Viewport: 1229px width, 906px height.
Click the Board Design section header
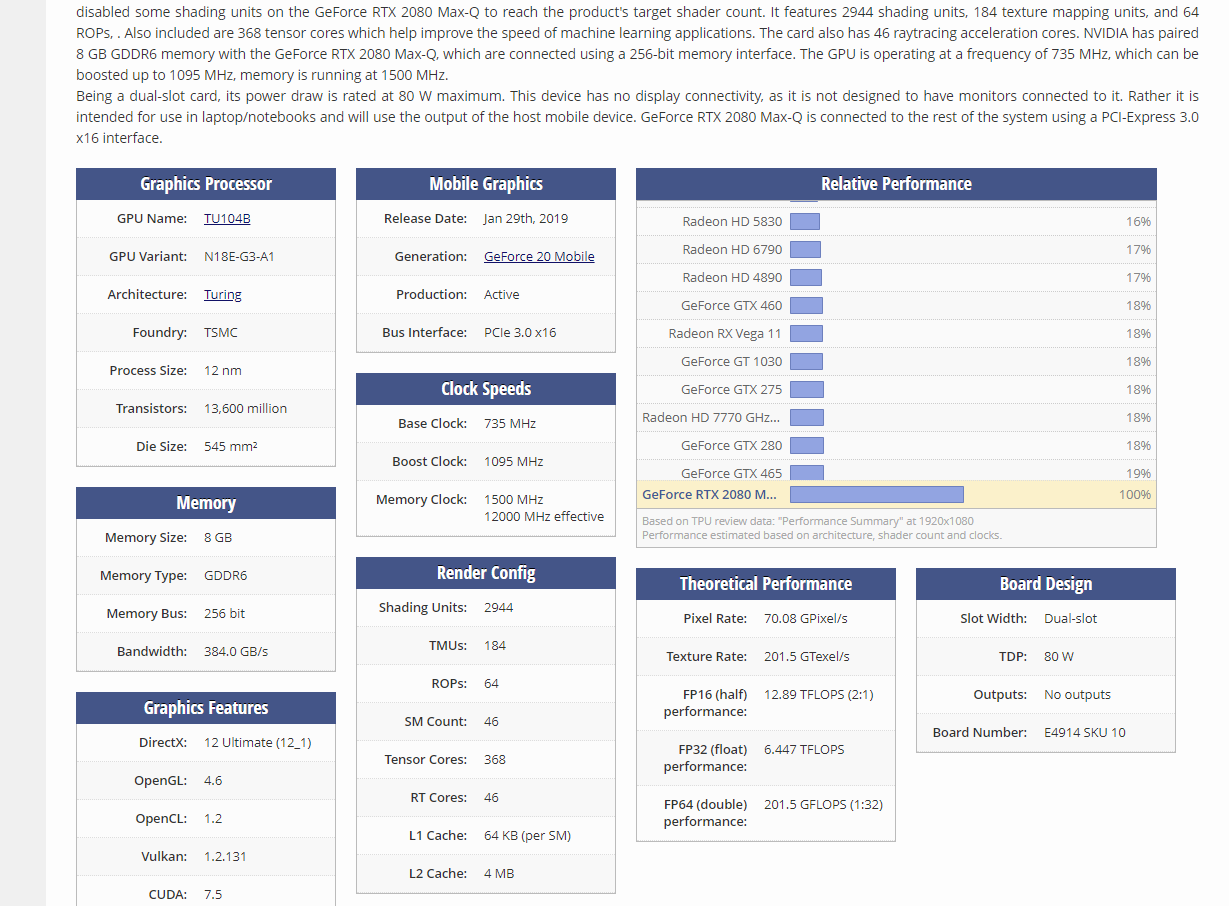[x=1045, y=584]
